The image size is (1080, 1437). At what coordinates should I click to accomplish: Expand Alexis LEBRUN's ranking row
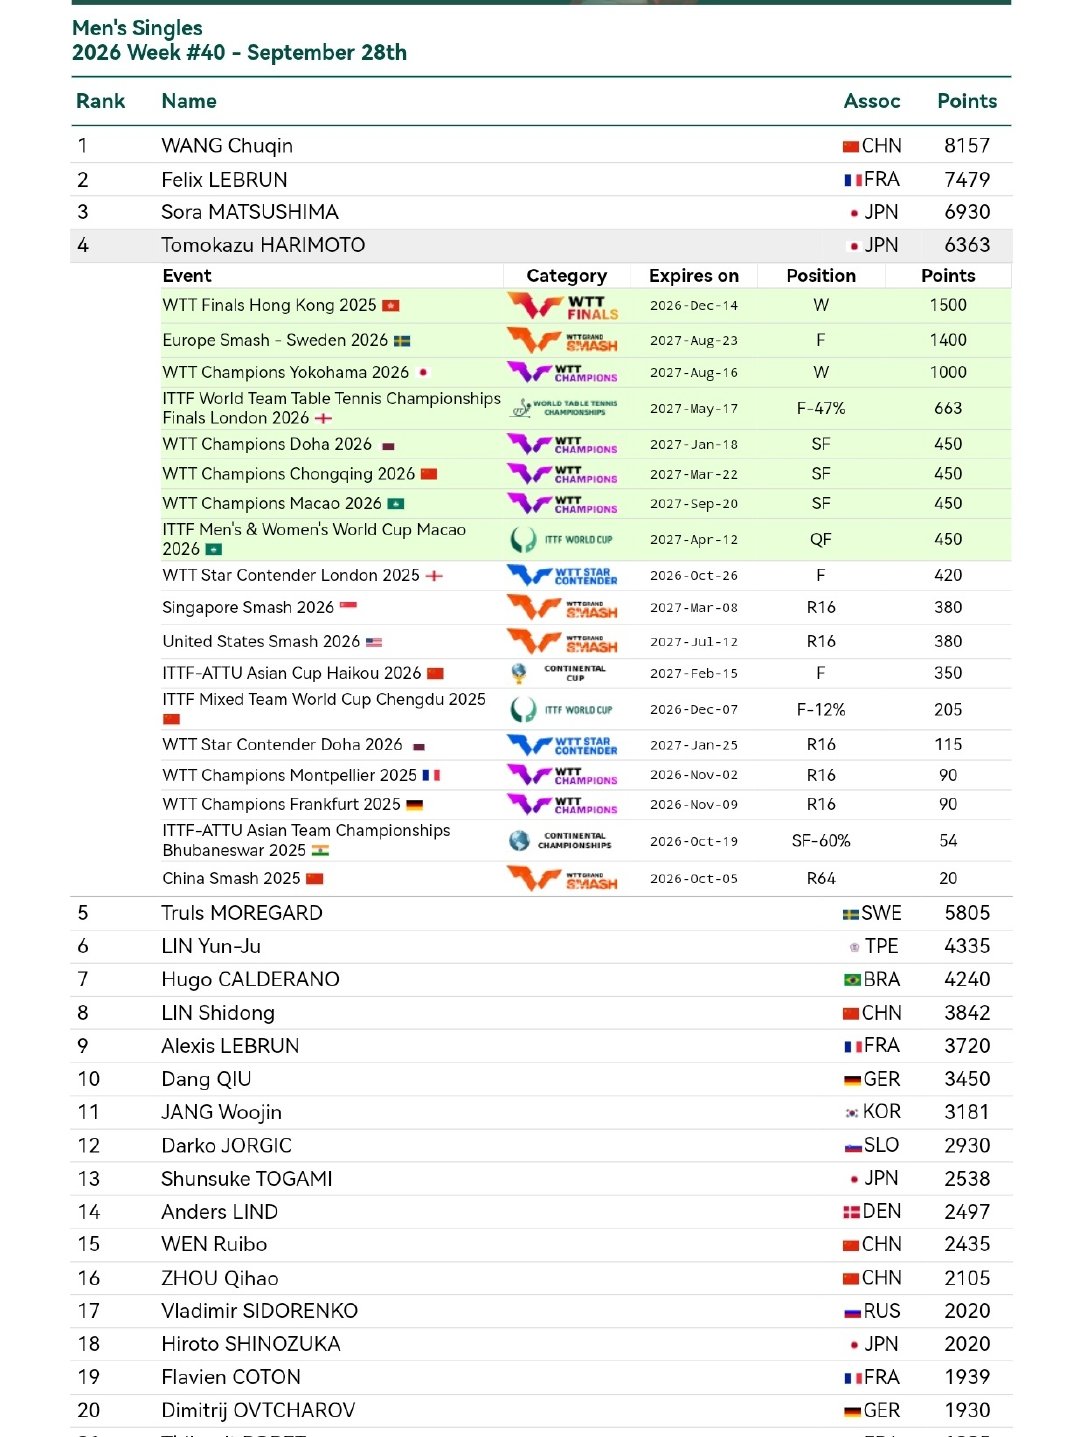click(541, 1046)
